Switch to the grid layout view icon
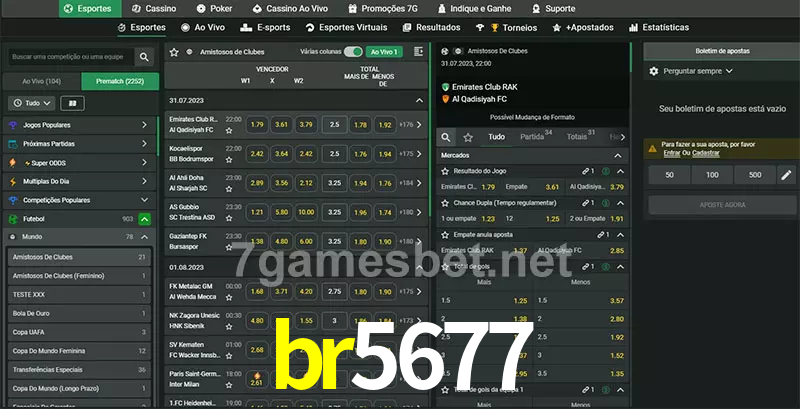The width and height of the screenshot is (800, 409). pos(72,103)
